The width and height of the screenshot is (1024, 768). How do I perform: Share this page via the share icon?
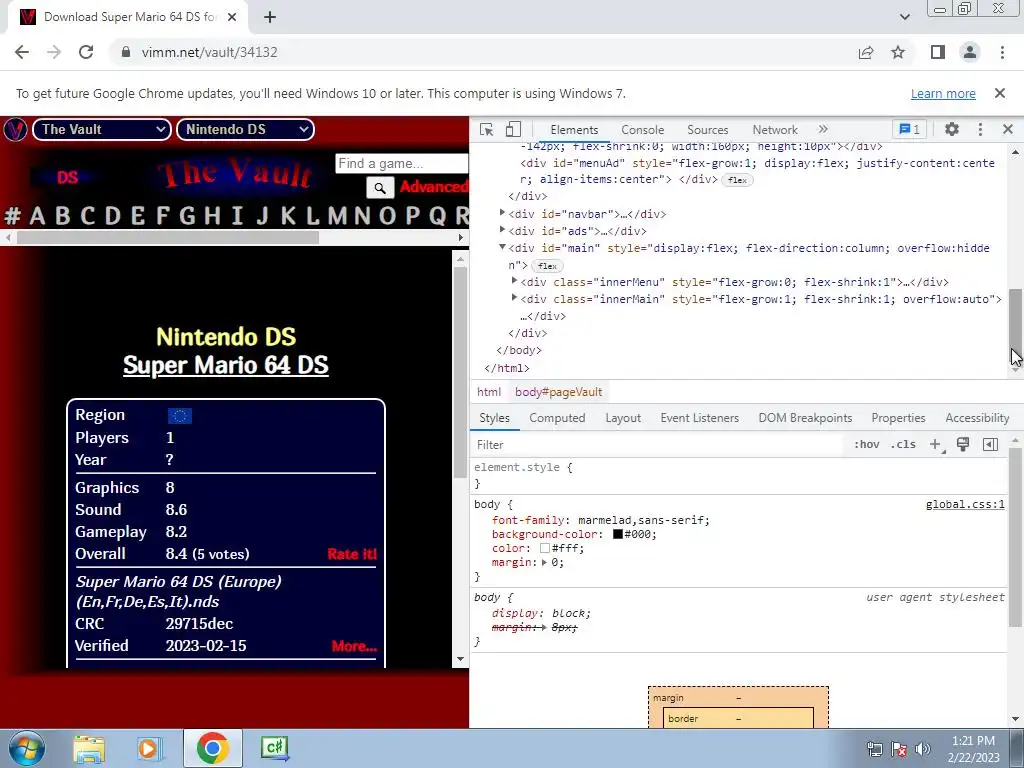point(866,52)
